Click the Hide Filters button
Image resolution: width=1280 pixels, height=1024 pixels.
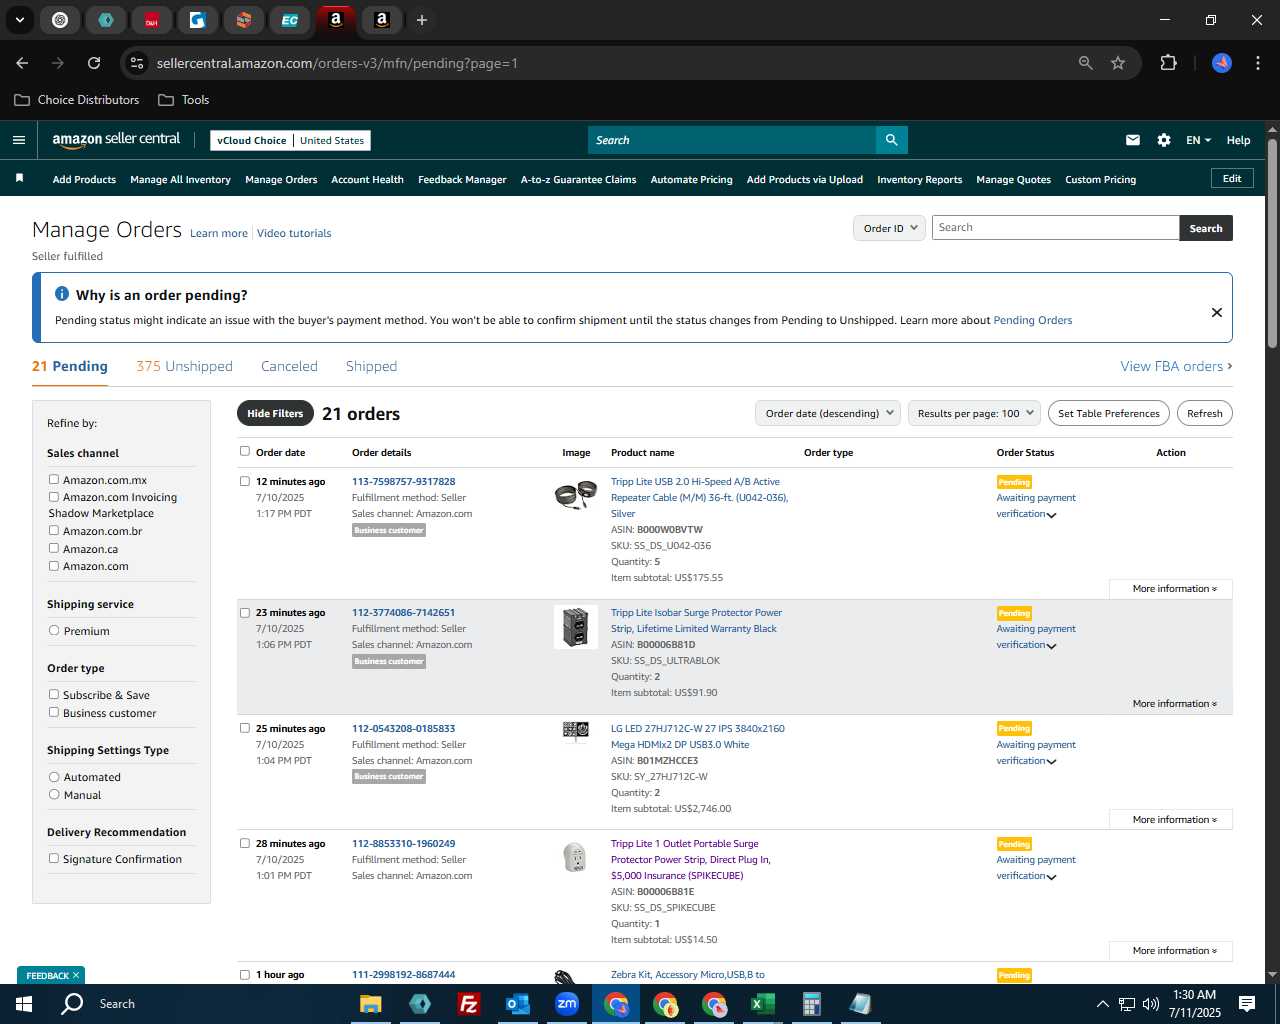pos(275,413)
